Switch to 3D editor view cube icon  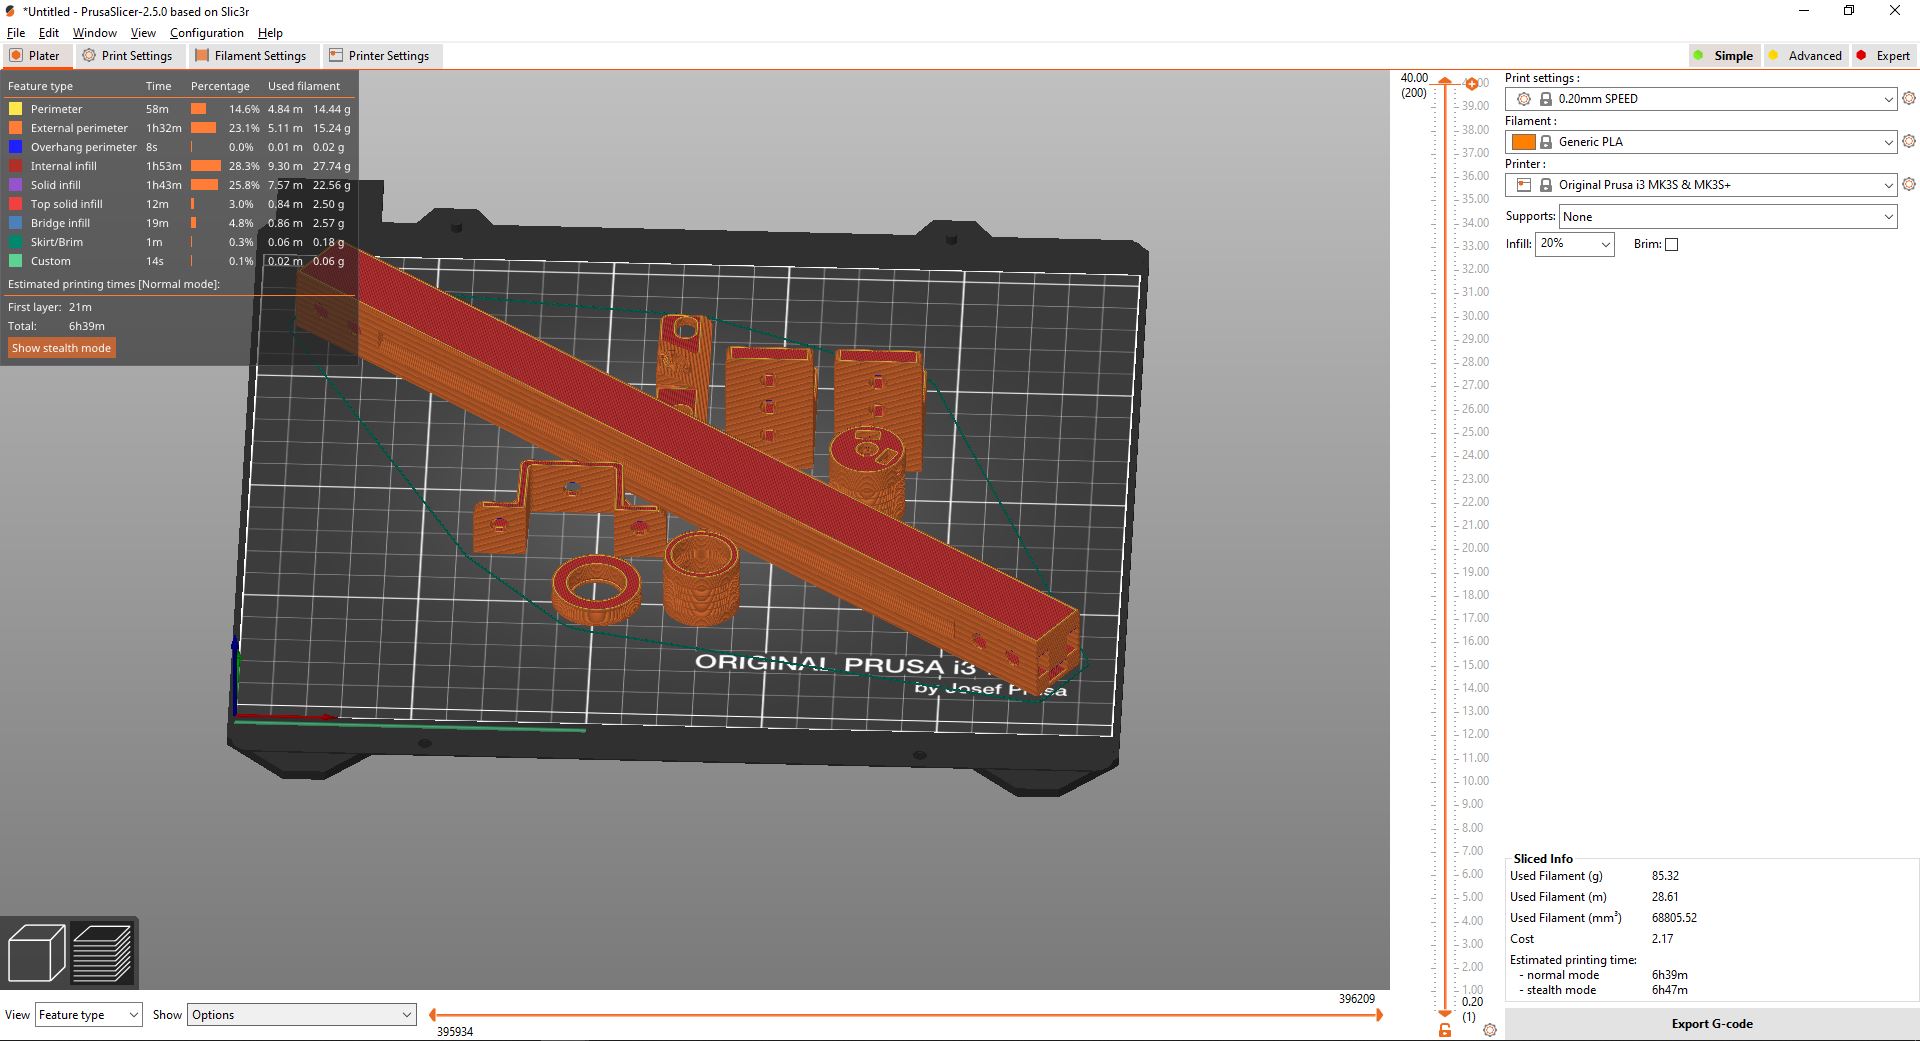[x=36, y=953]
